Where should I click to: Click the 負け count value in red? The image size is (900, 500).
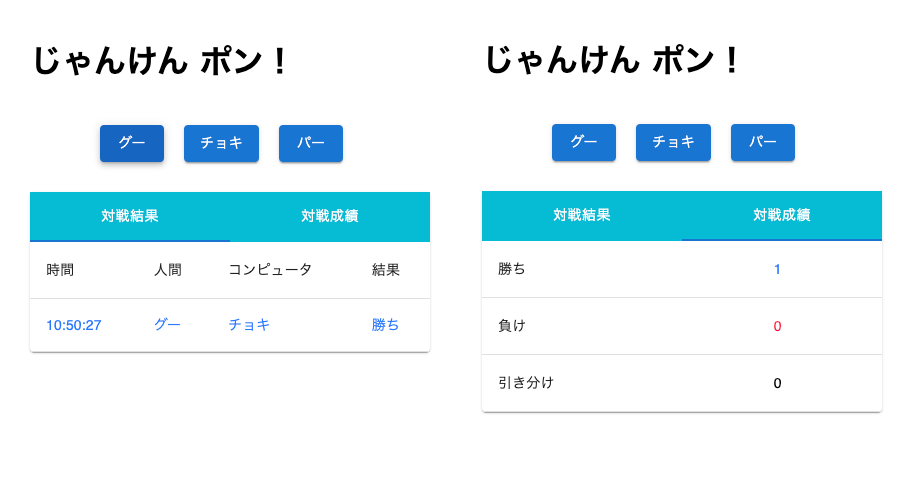[777, 326]
